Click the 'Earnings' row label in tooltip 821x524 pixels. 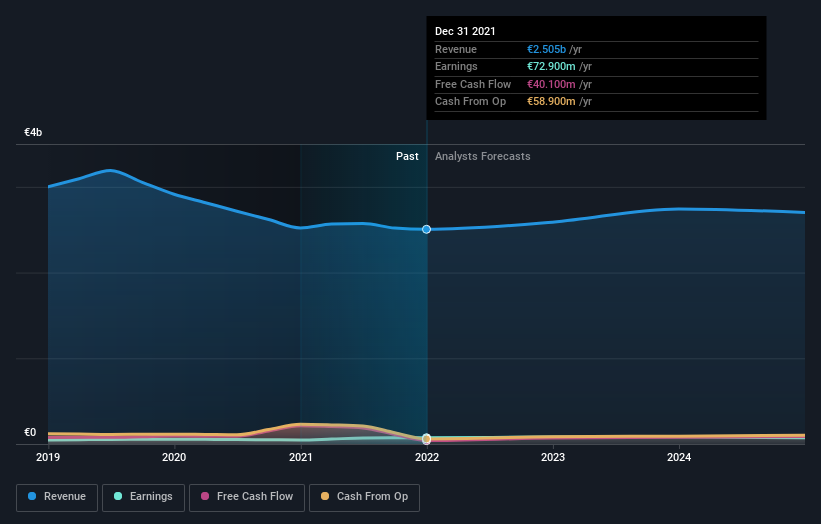coord(456,66)
